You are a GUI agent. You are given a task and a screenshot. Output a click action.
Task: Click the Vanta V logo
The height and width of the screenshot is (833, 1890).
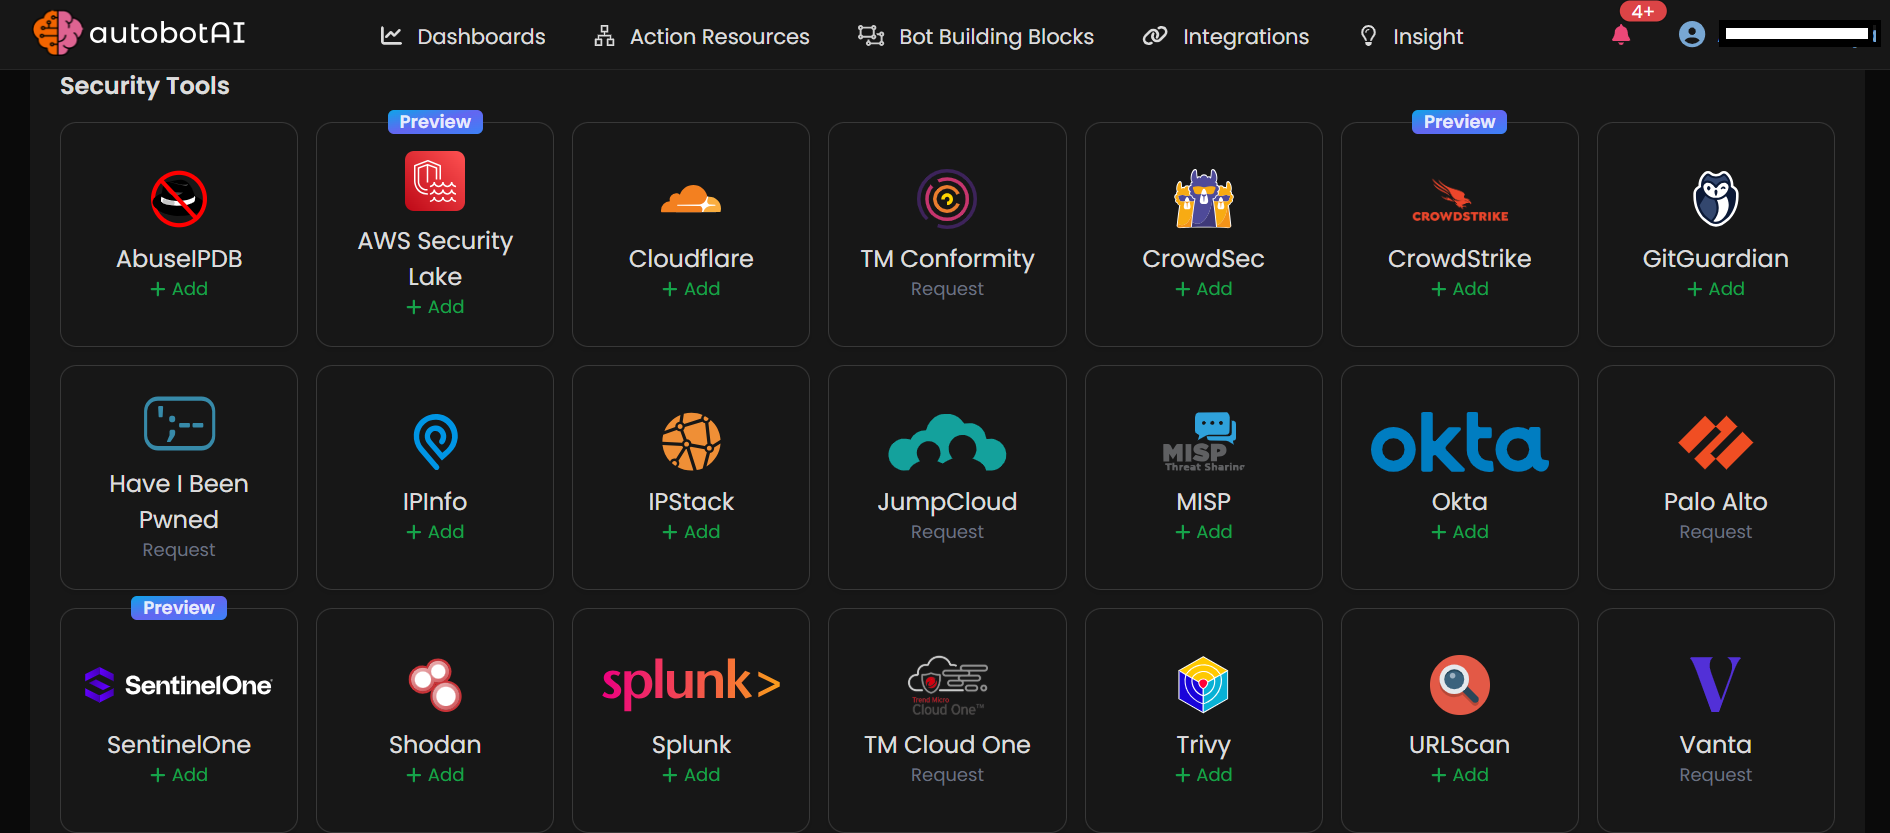[1716, 685]
